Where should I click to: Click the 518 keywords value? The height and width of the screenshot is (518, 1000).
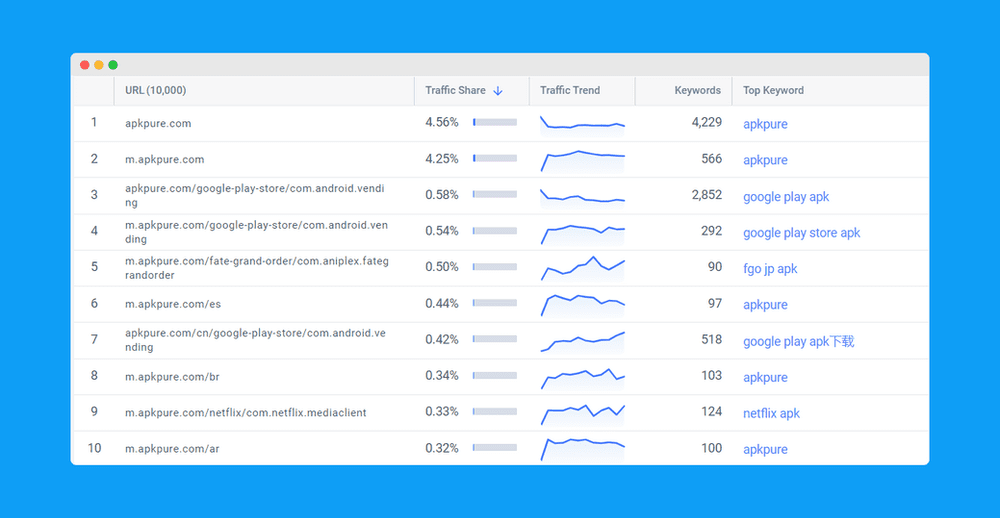coord(712,339)
